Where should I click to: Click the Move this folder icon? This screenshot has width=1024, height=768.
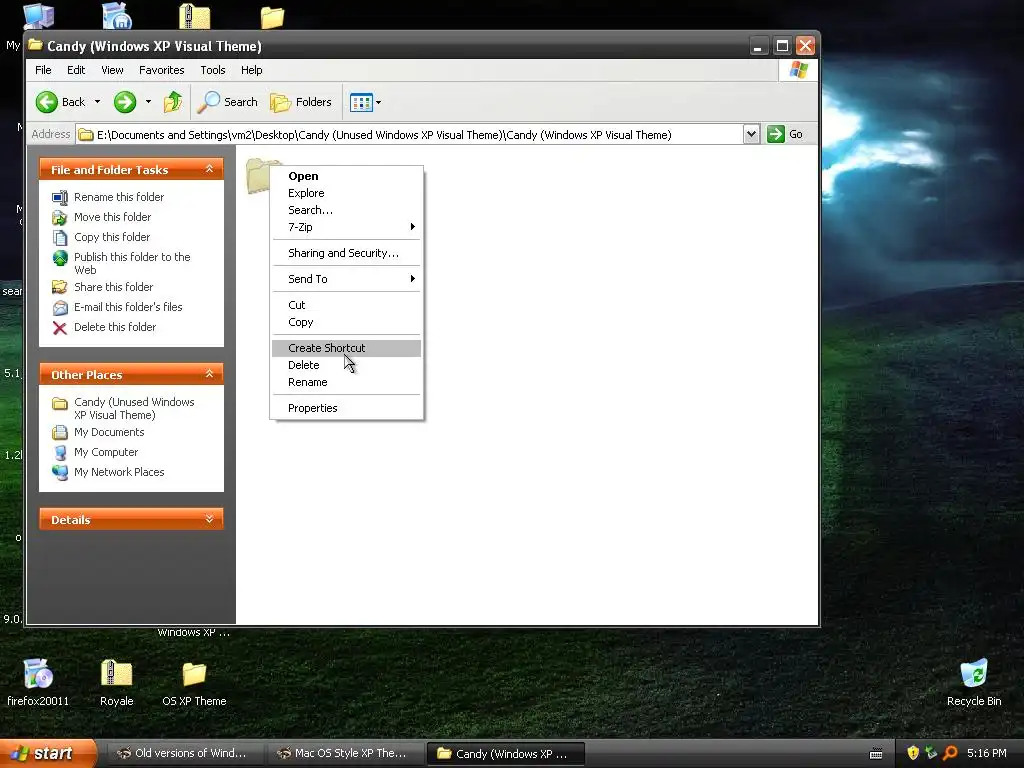coord(59,217)
